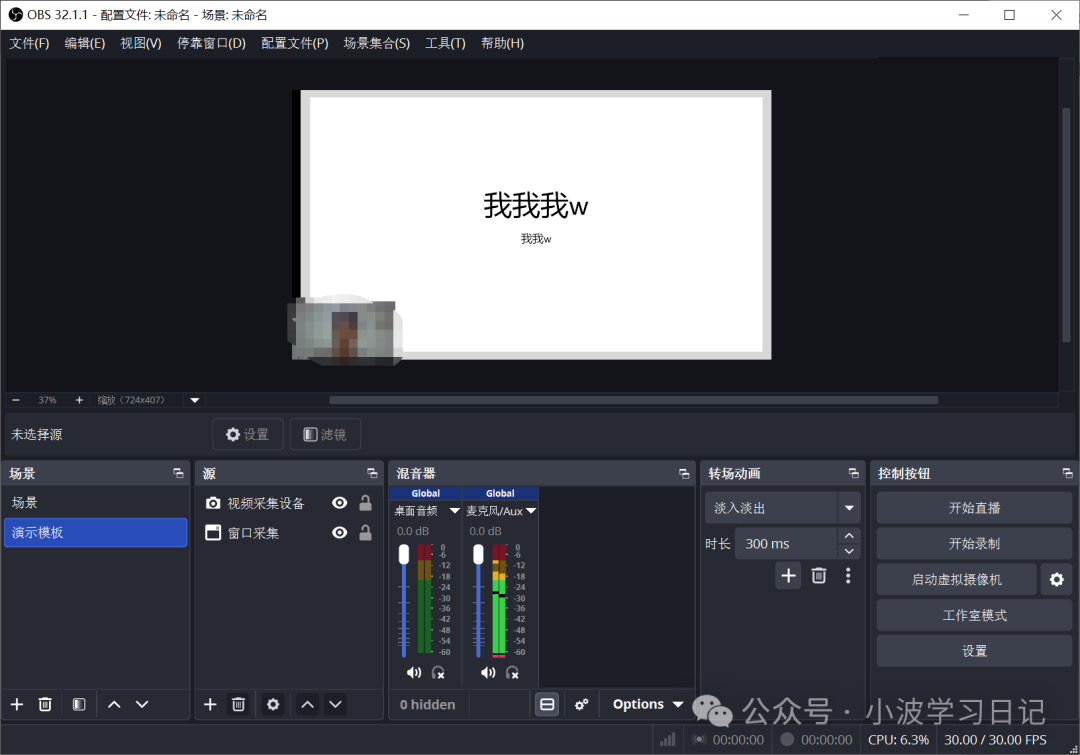
Task: Open the Options dropdown in the mixer
Action: 645,704
